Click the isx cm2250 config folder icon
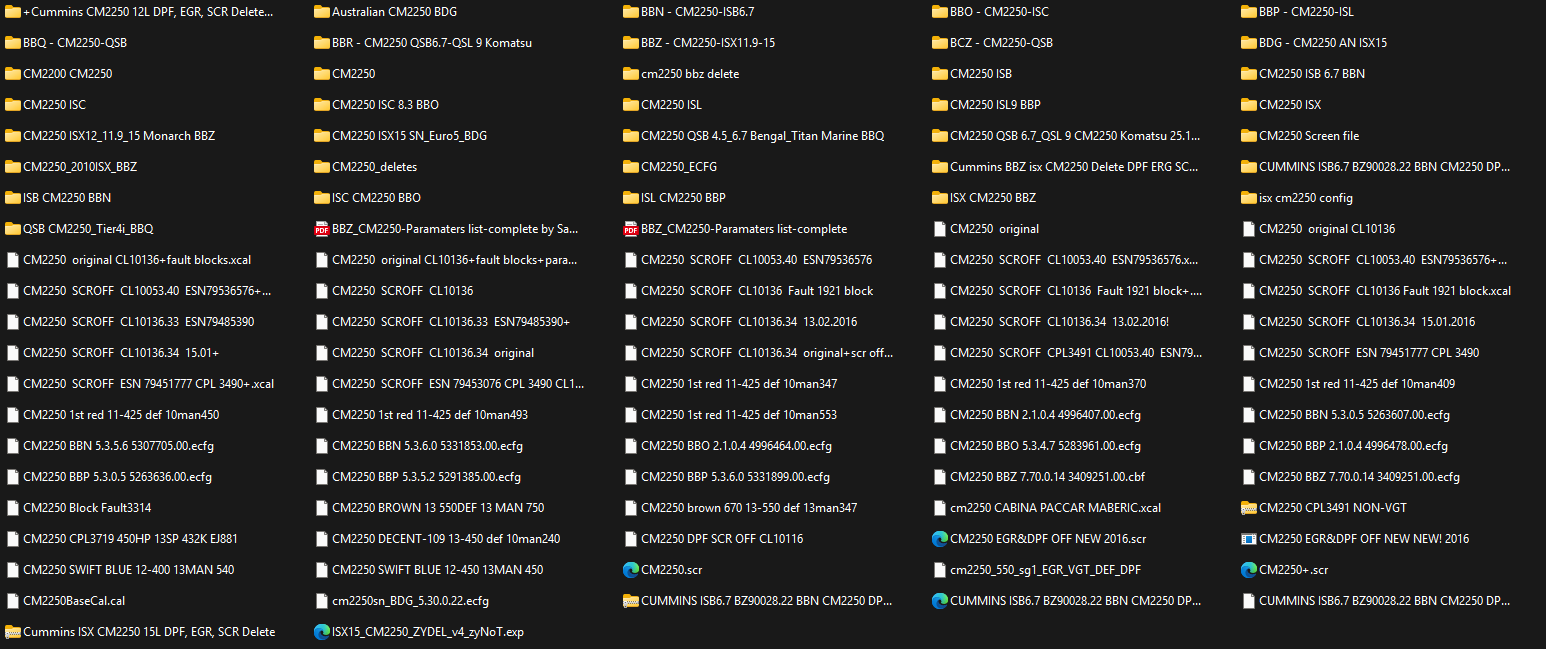Screen dimensions: 1546x649 tap(1249, 198)
